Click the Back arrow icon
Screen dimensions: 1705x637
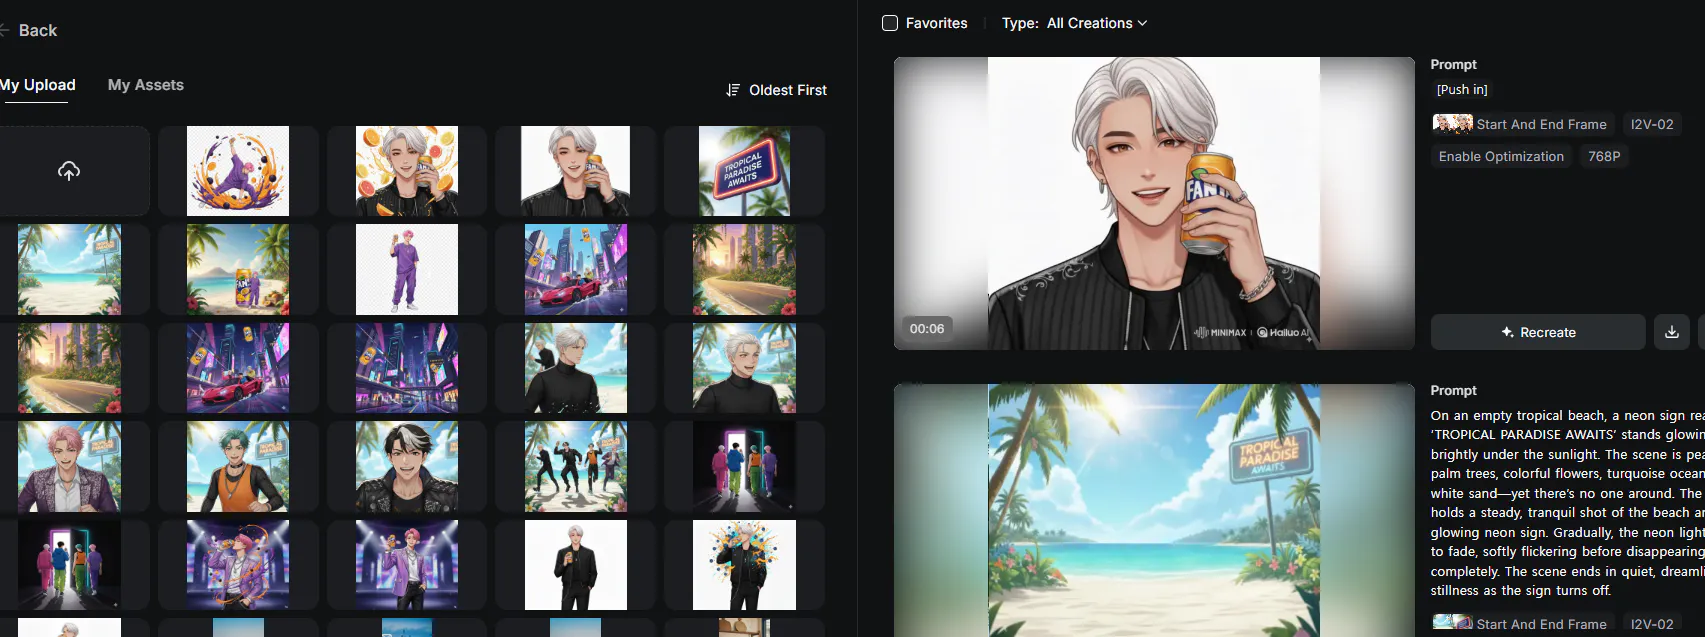(4, 30)
